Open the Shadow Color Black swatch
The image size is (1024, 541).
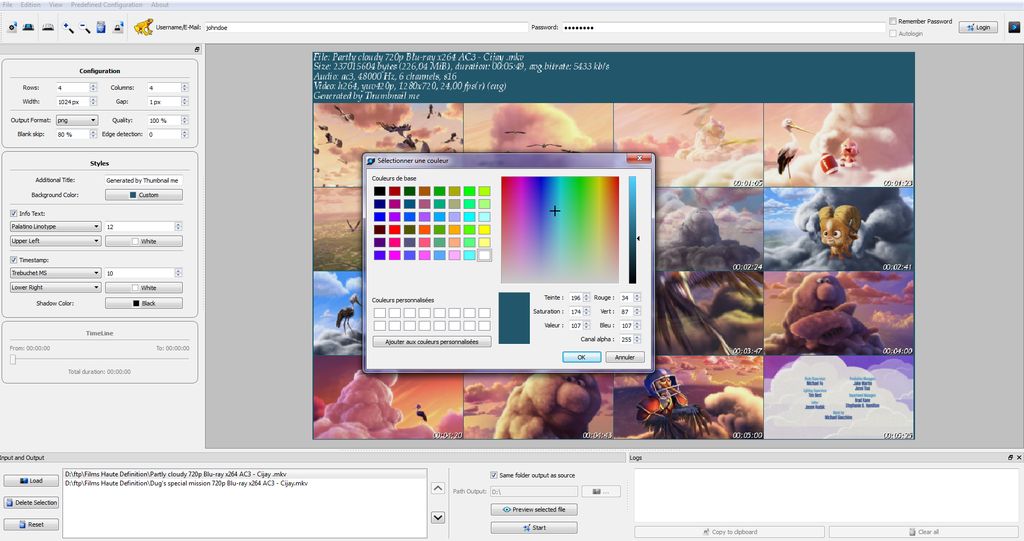tap(144, 303)
